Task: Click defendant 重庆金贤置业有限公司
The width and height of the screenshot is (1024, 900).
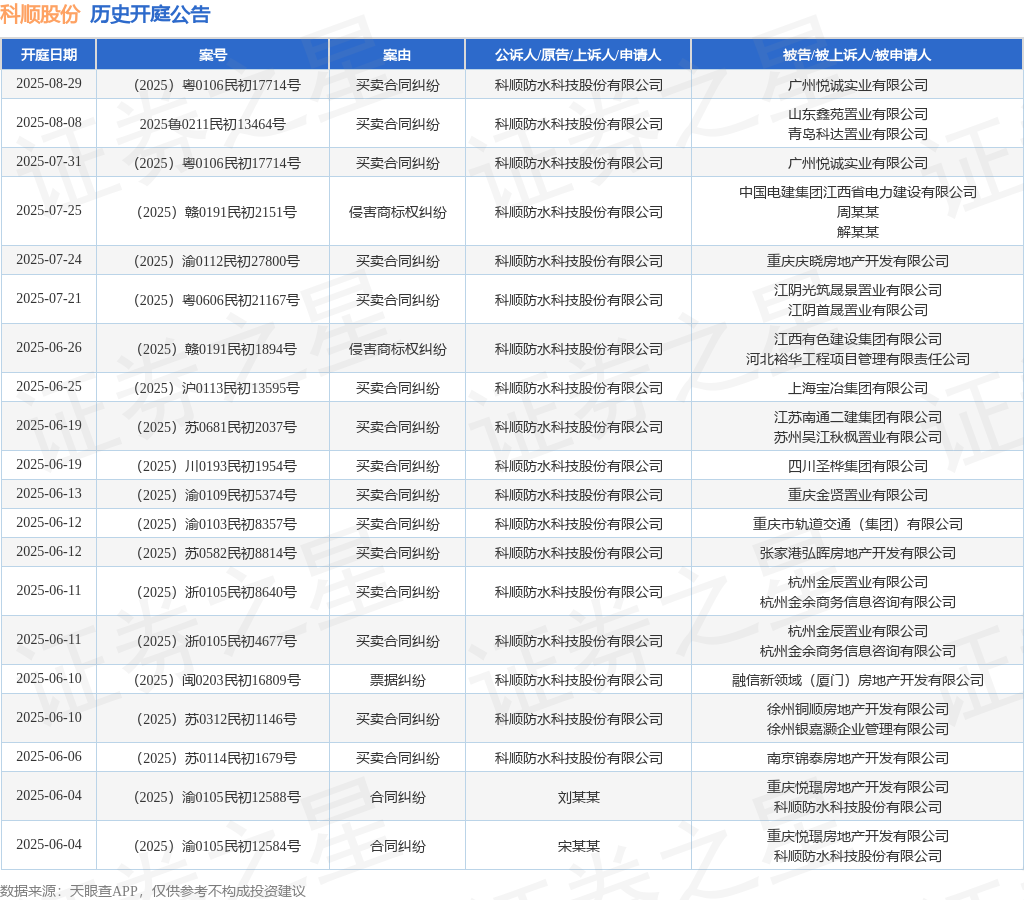Action: click(x=857, y=495)
